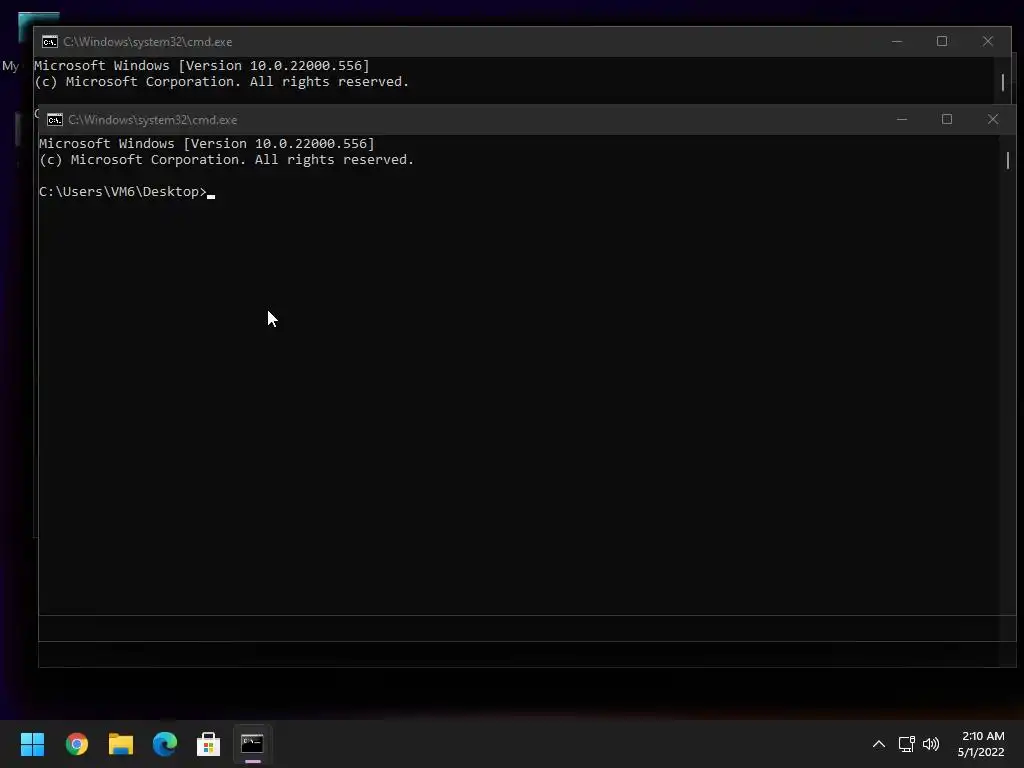
Task: Click the front window's vertical scrollbar thumb
Action: pos(1008,161)
